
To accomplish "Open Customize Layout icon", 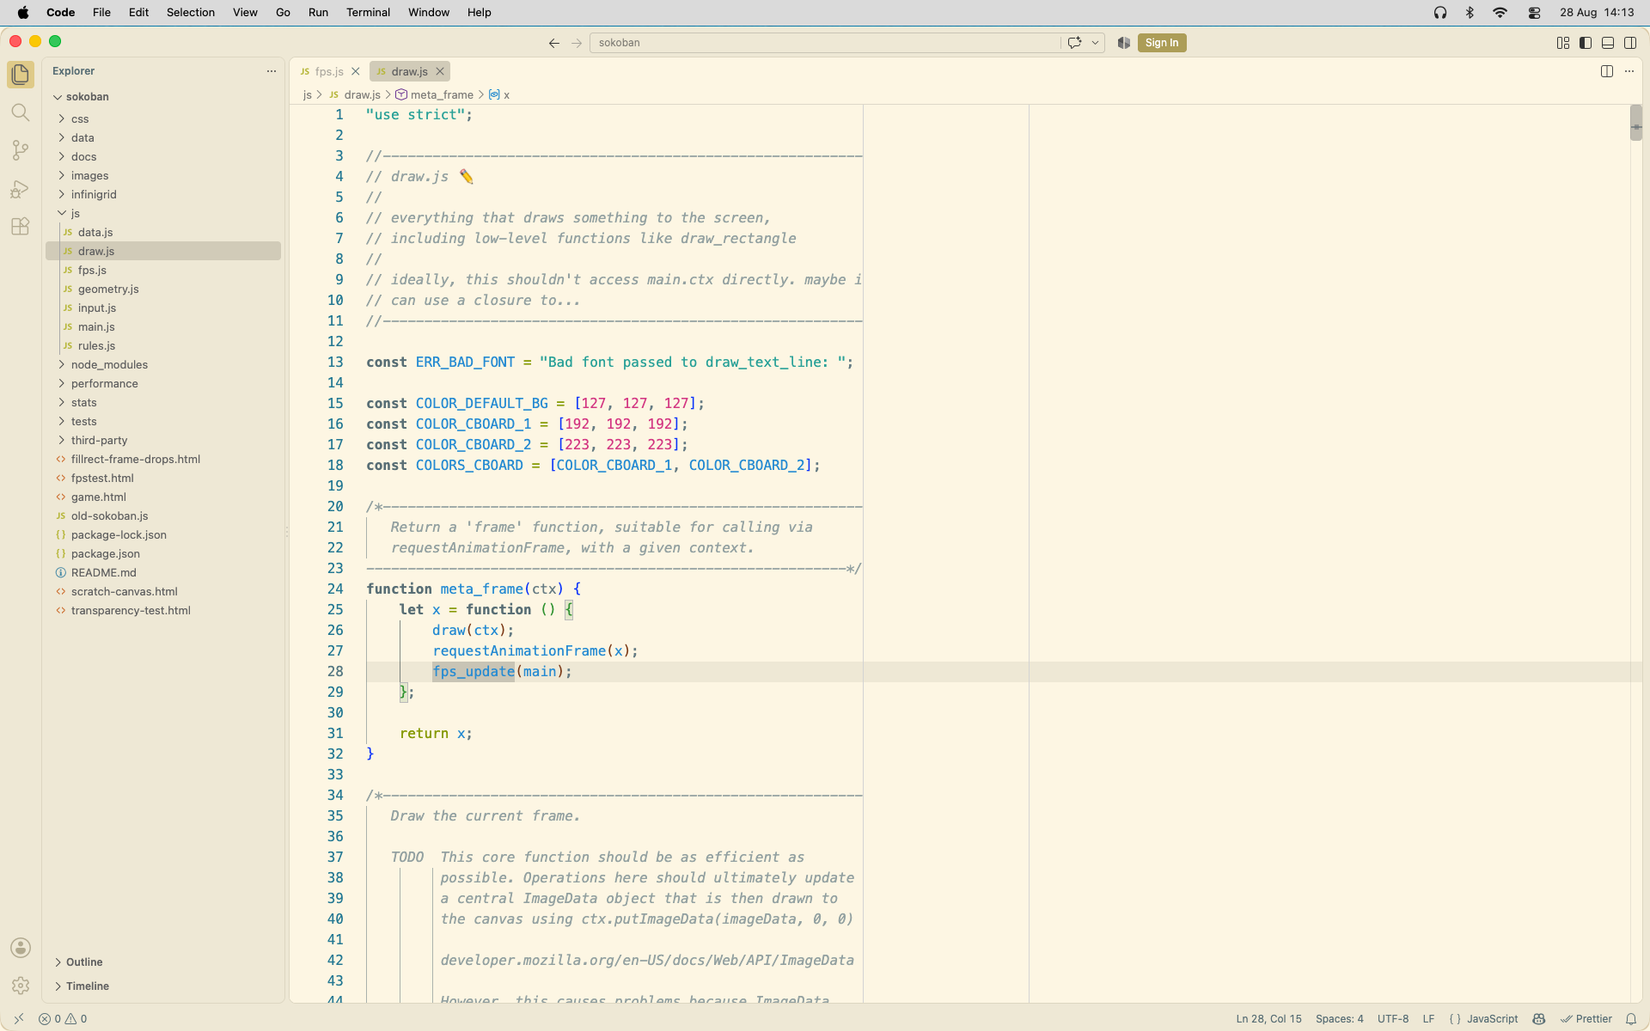I will (1563, 43).
